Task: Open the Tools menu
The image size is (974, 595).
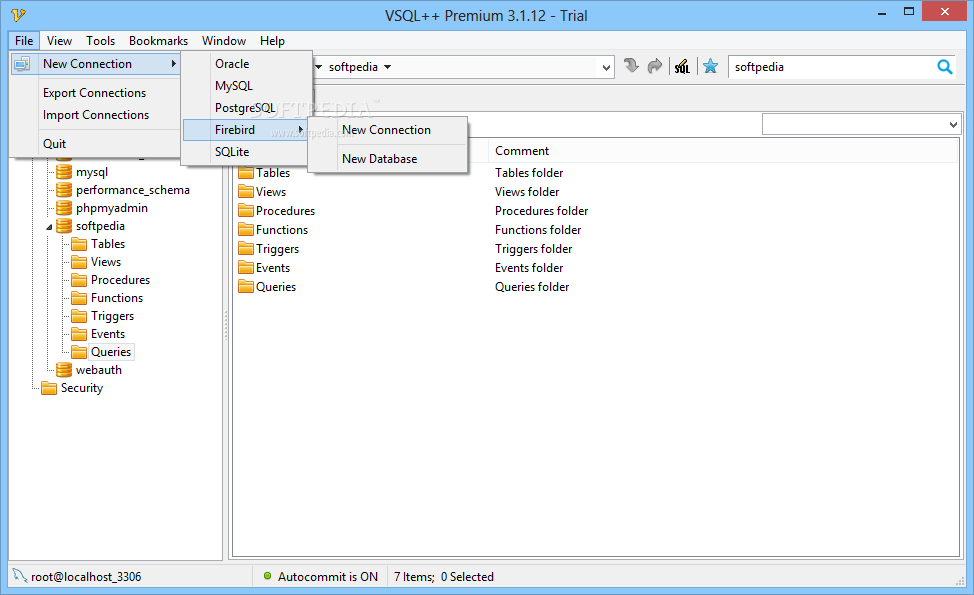Action: pos(101,41)
